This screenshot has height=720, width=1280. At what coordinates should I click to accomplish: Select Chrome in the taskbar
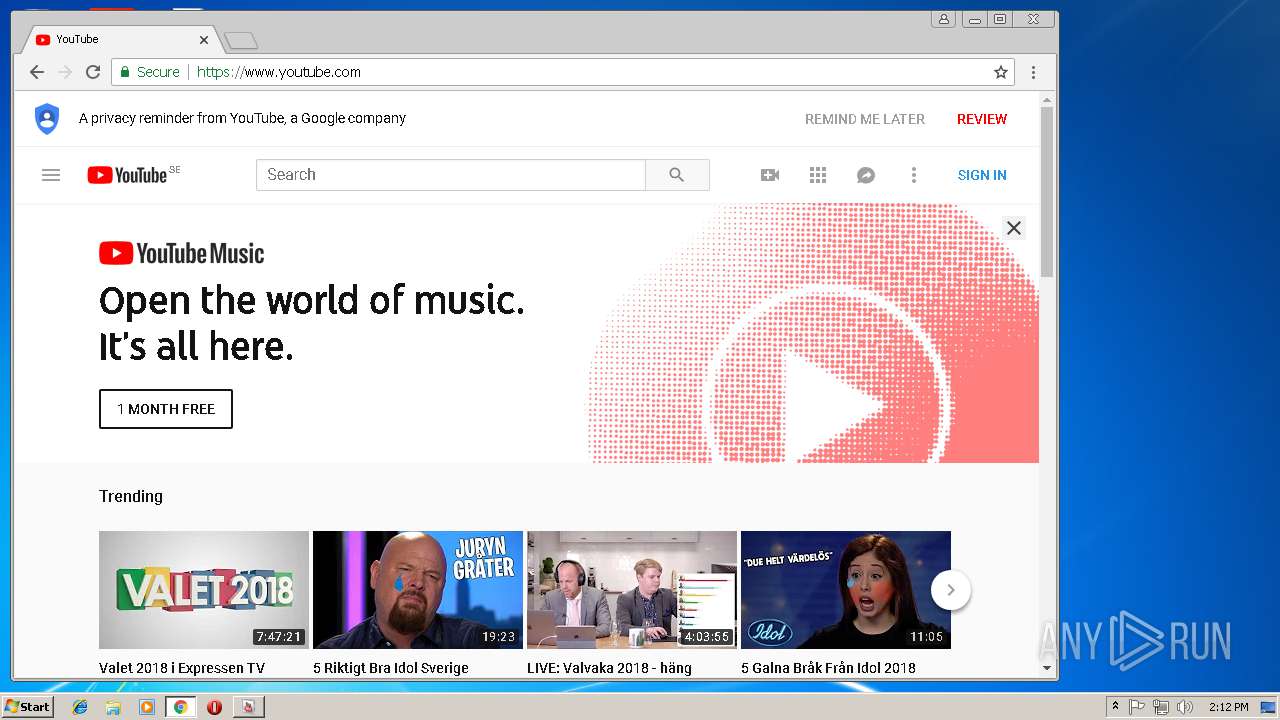(x=180, y=707)
